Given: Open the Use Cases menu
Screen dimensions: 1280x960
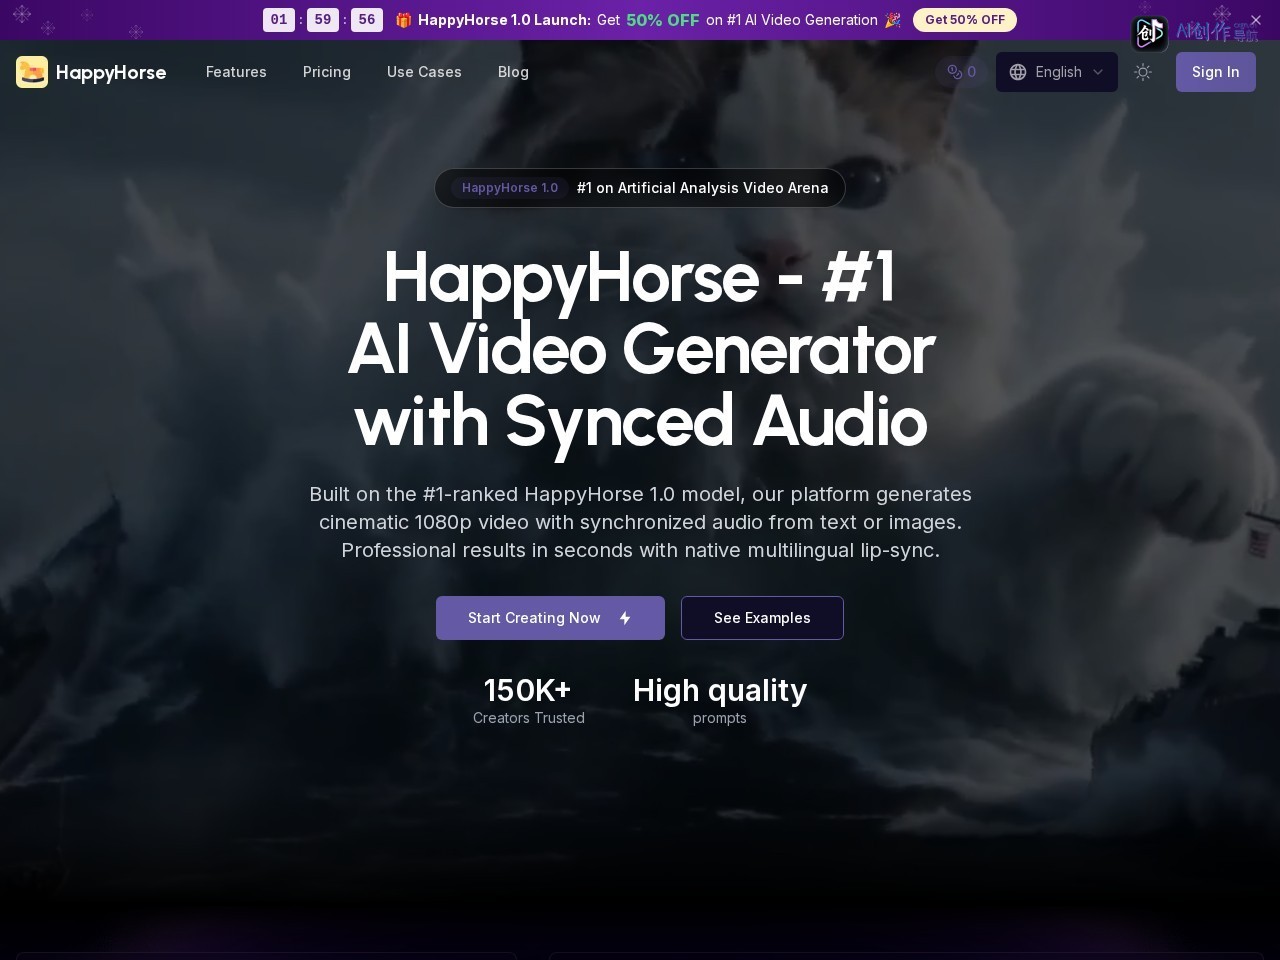Looking at the screenshot, I should tap(424, 72).
